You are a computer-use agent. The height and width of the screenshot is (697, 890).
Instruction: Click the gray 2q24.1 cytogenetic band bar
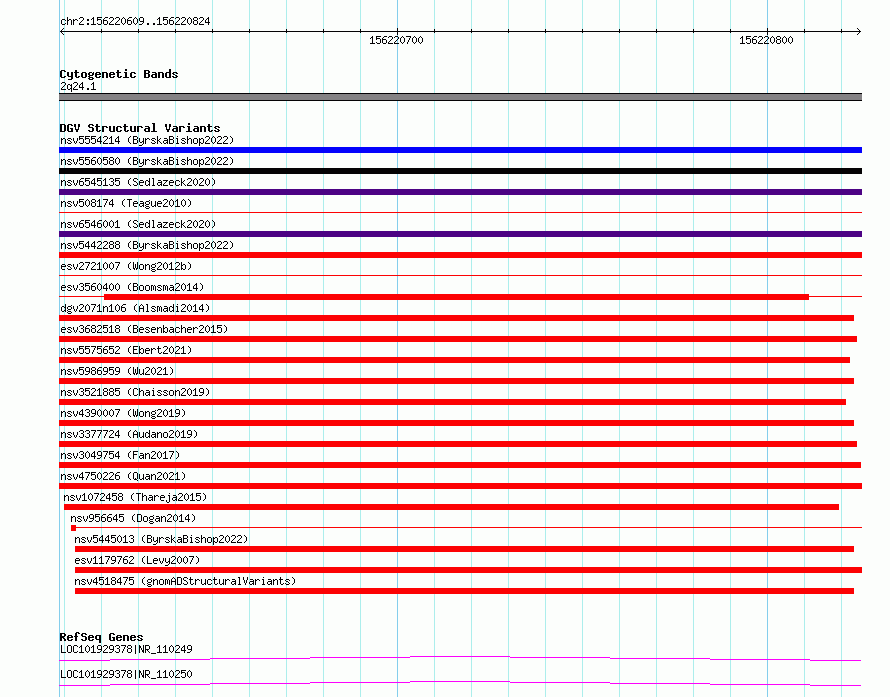click(460, 97)
